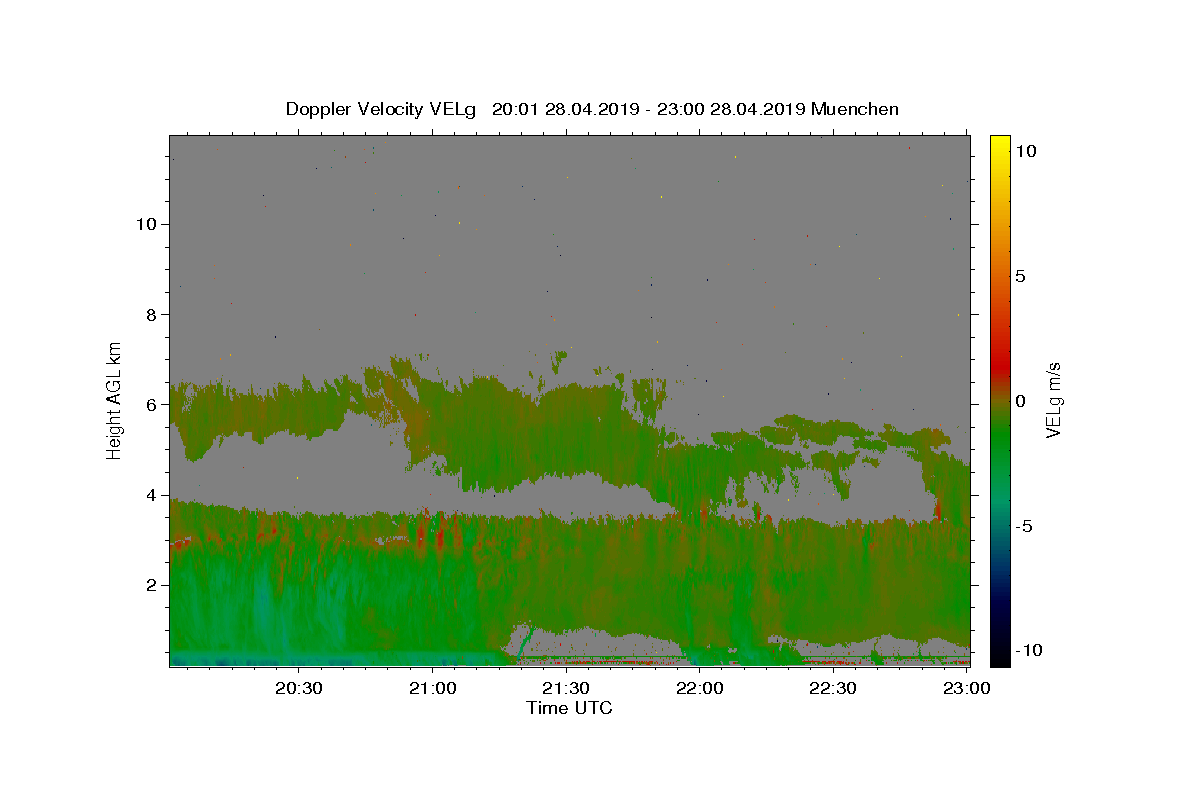Screen dimensions: 1200x800
Task: Click the 'Height AGL km' axis label
Action: (x=115, y=400)
